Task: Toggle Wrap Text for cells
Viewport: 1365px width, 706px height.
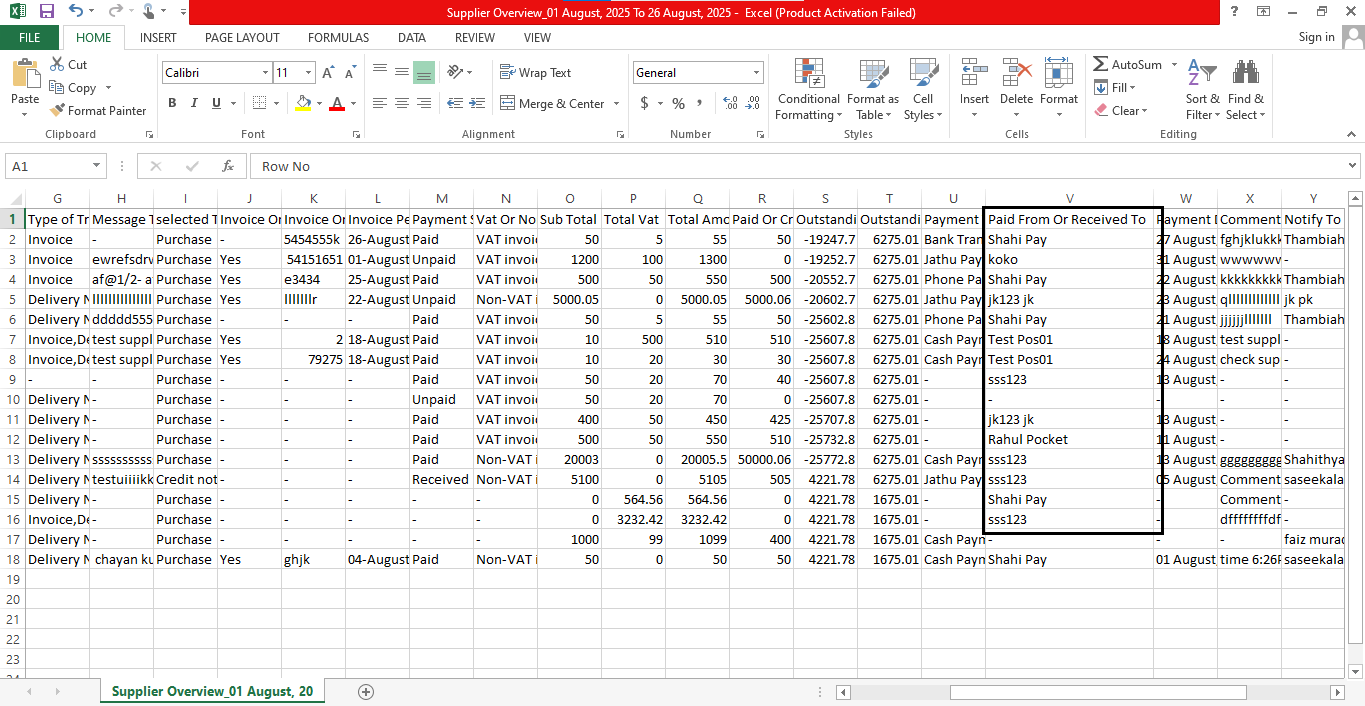Action: tap(535, 73)
